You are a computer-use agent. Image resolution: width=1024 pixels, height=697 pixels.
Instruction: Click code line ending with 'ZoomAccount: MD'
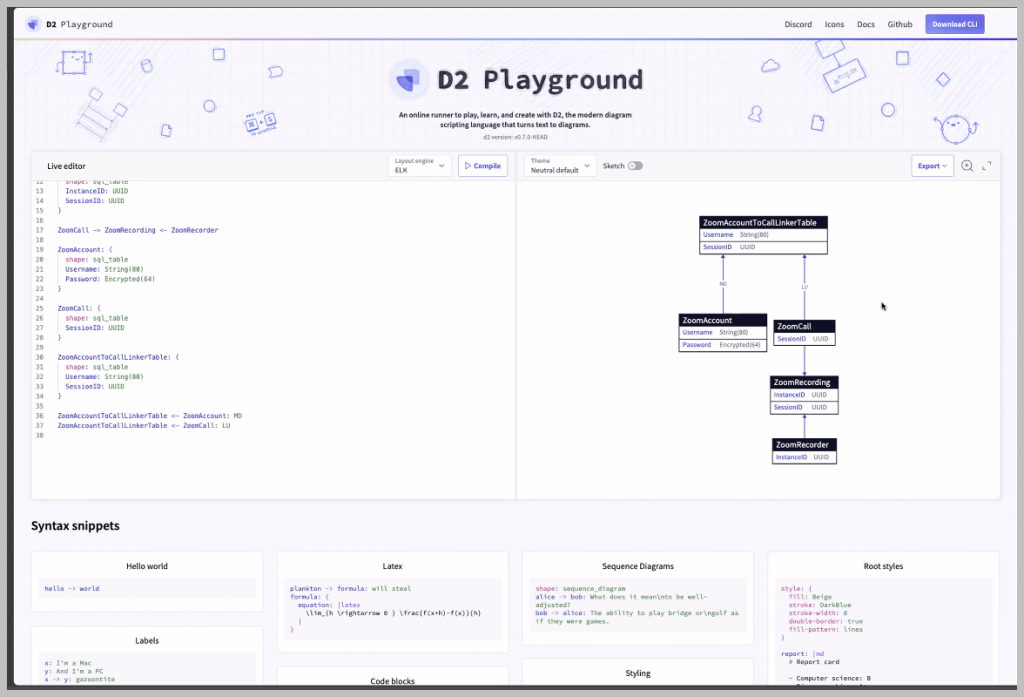(x=150, y=415)
